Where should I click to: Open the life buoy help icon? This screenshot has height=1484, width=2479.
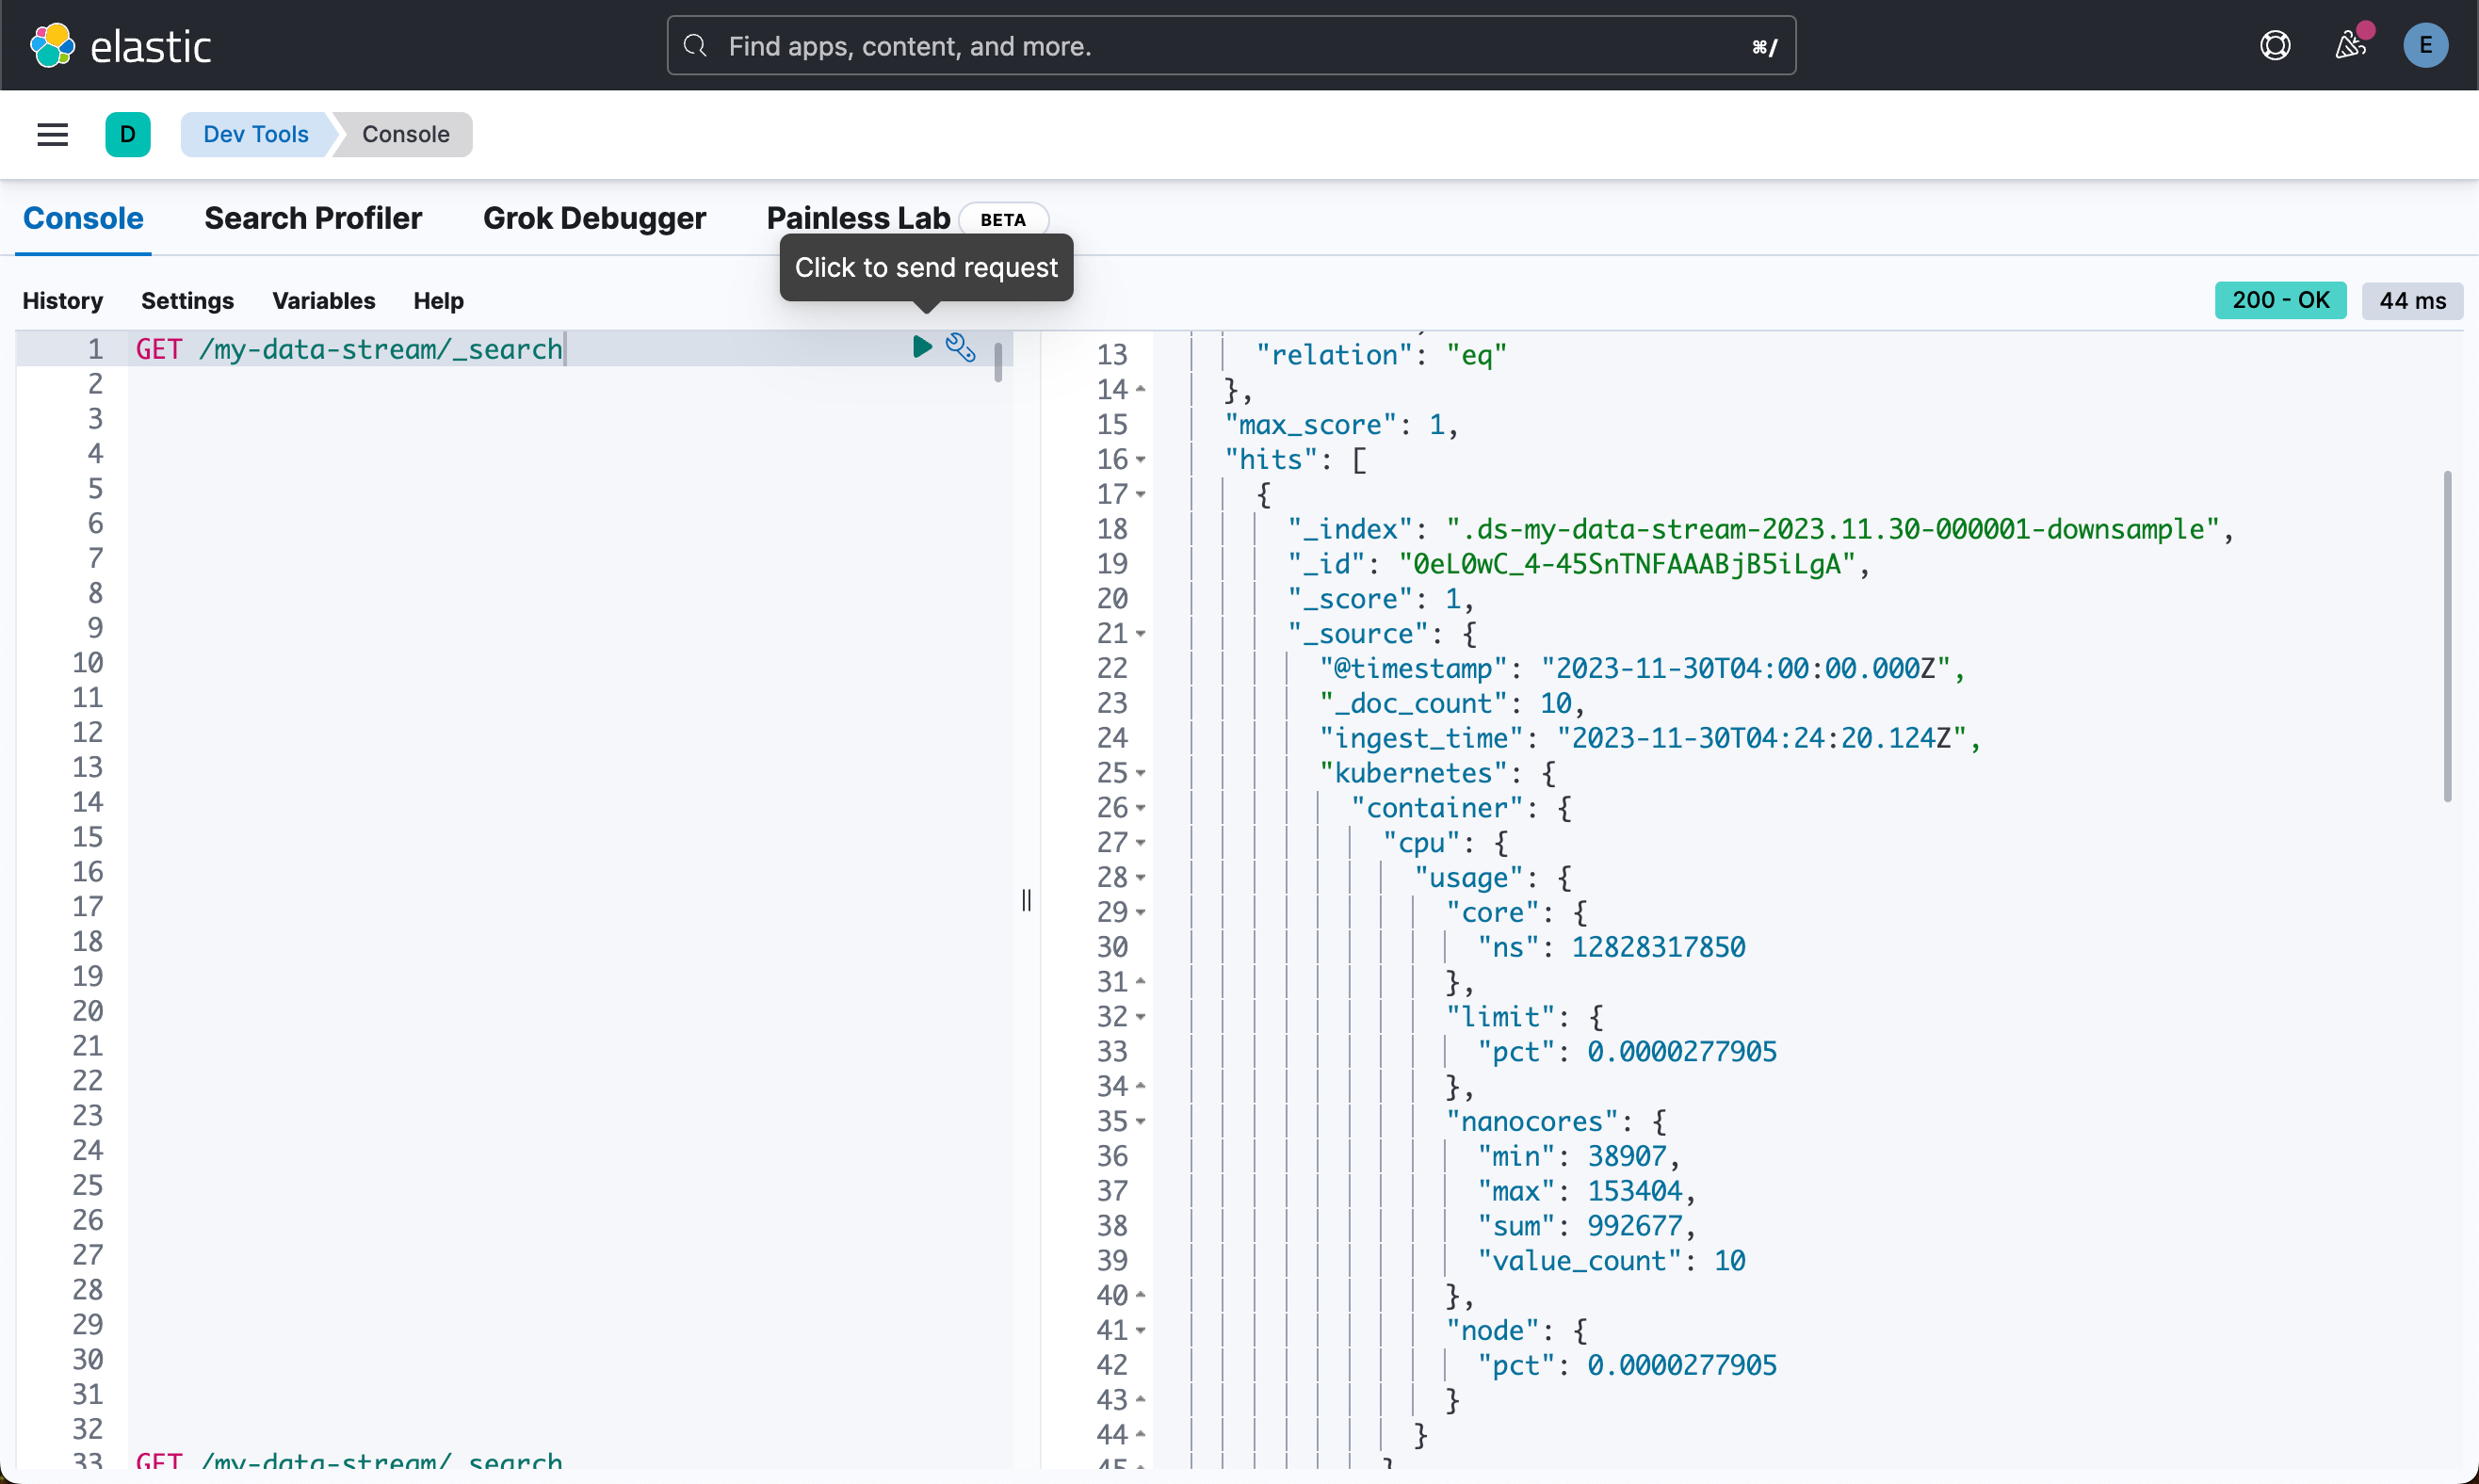(2273, 45)
